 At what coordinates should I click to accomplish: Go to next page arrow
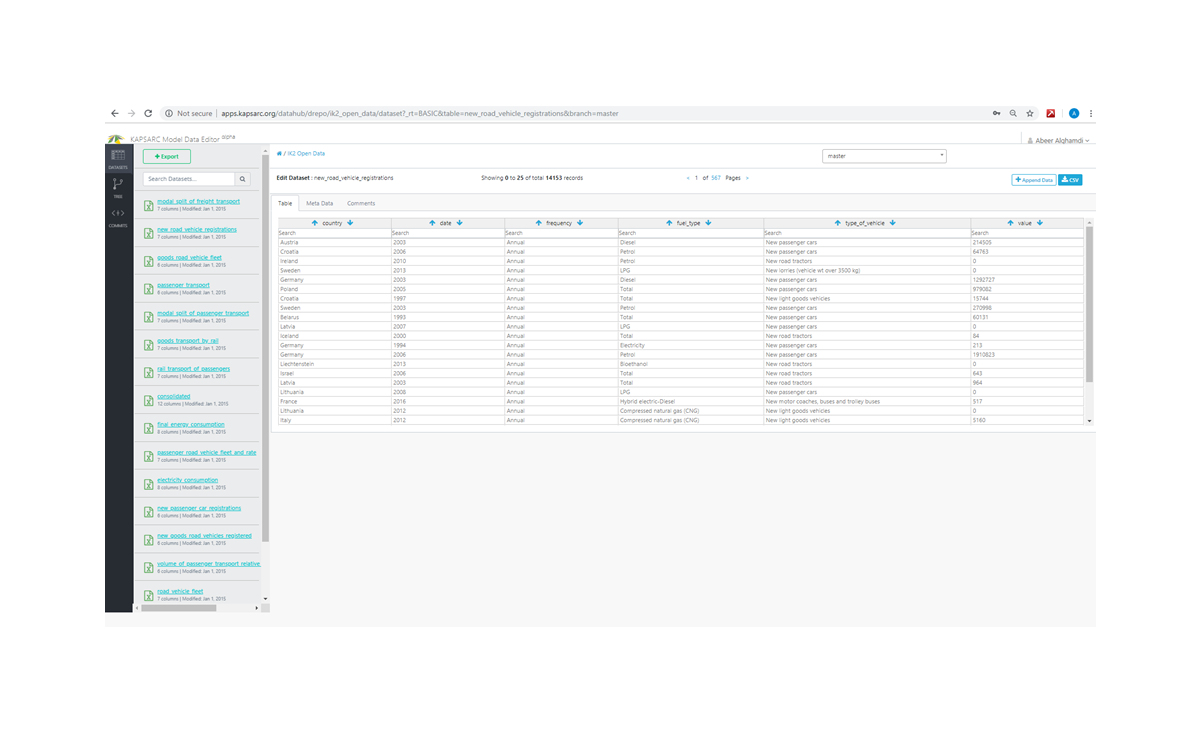coord(747,178)
